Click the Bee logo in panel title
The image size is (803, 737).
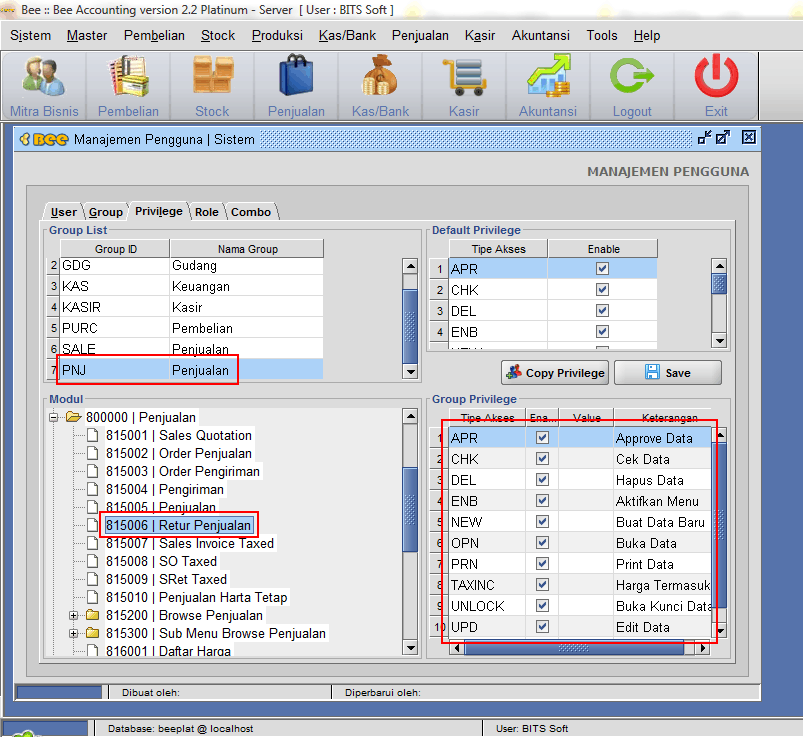[x=44, y=139]
